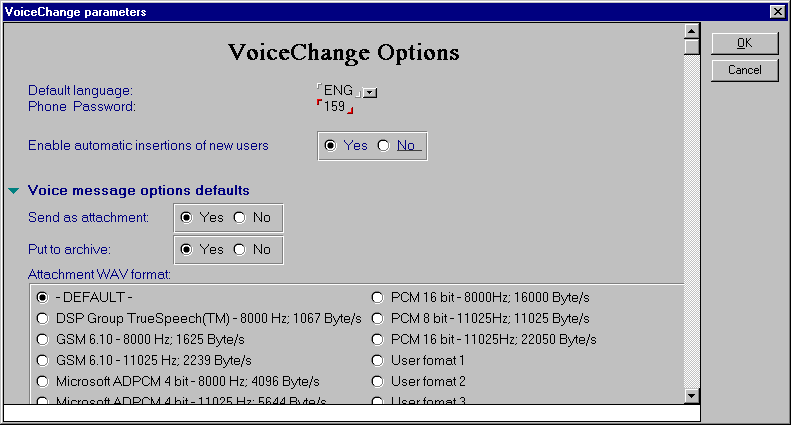Image resolution: width=791 pixels, height=425 pixels.
Task: Select No for Send as attachment
Action: tap(240, 218)
